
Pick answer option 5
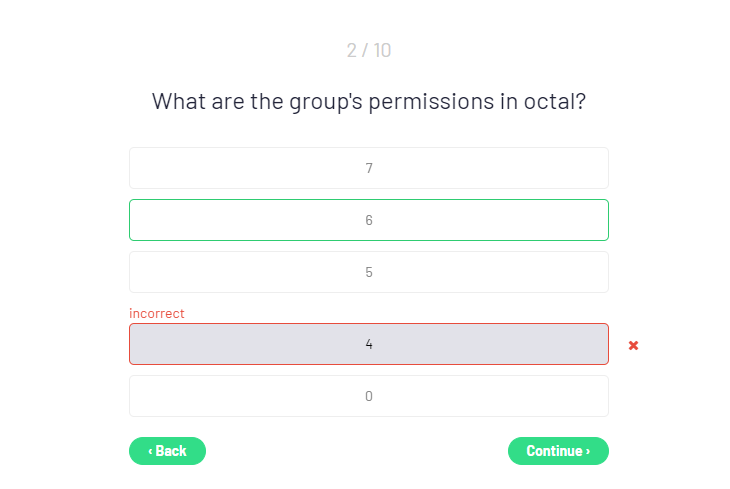point(369,272)
